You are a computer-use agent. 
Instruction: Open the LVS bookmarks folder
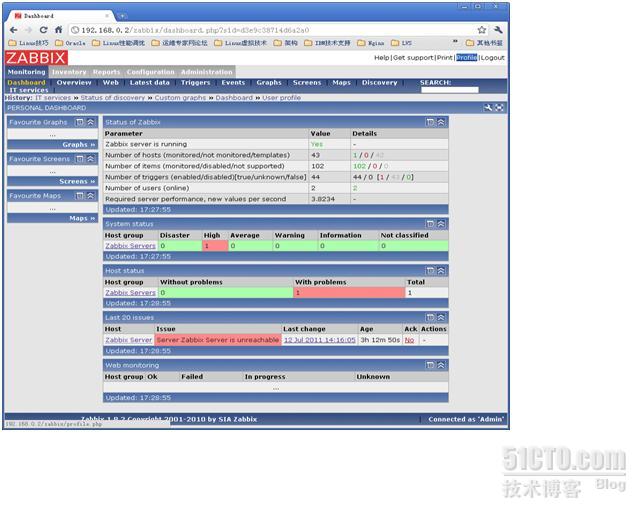coord(401,43)
